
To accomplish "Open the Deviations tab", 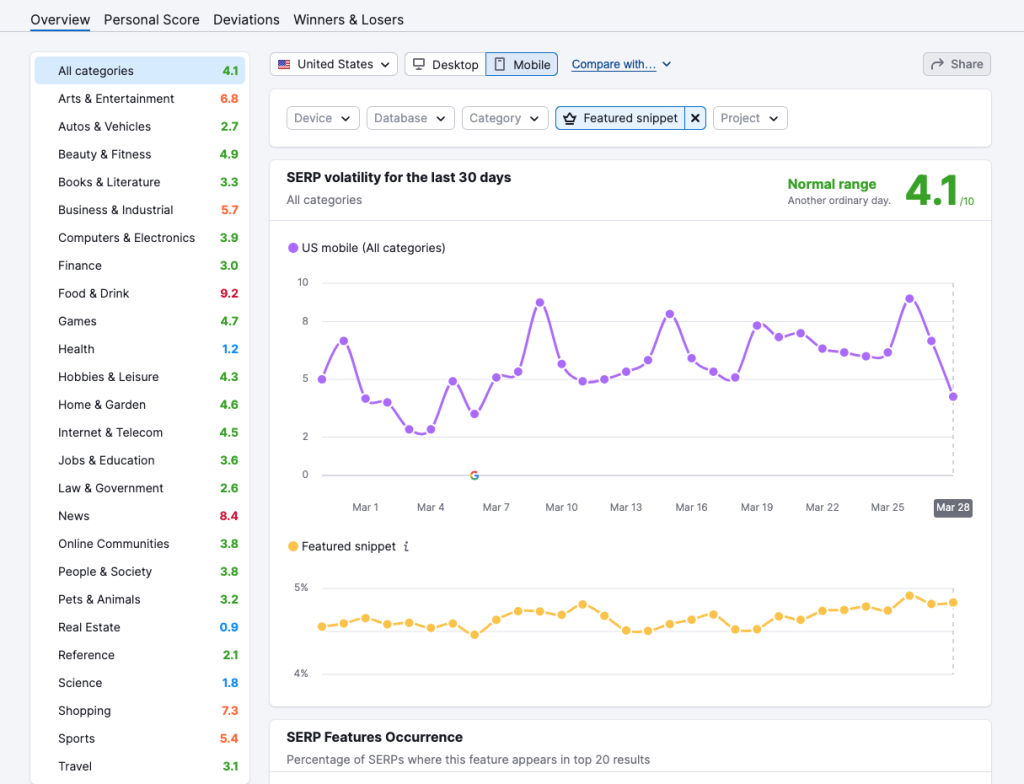I will coord(246,19).
